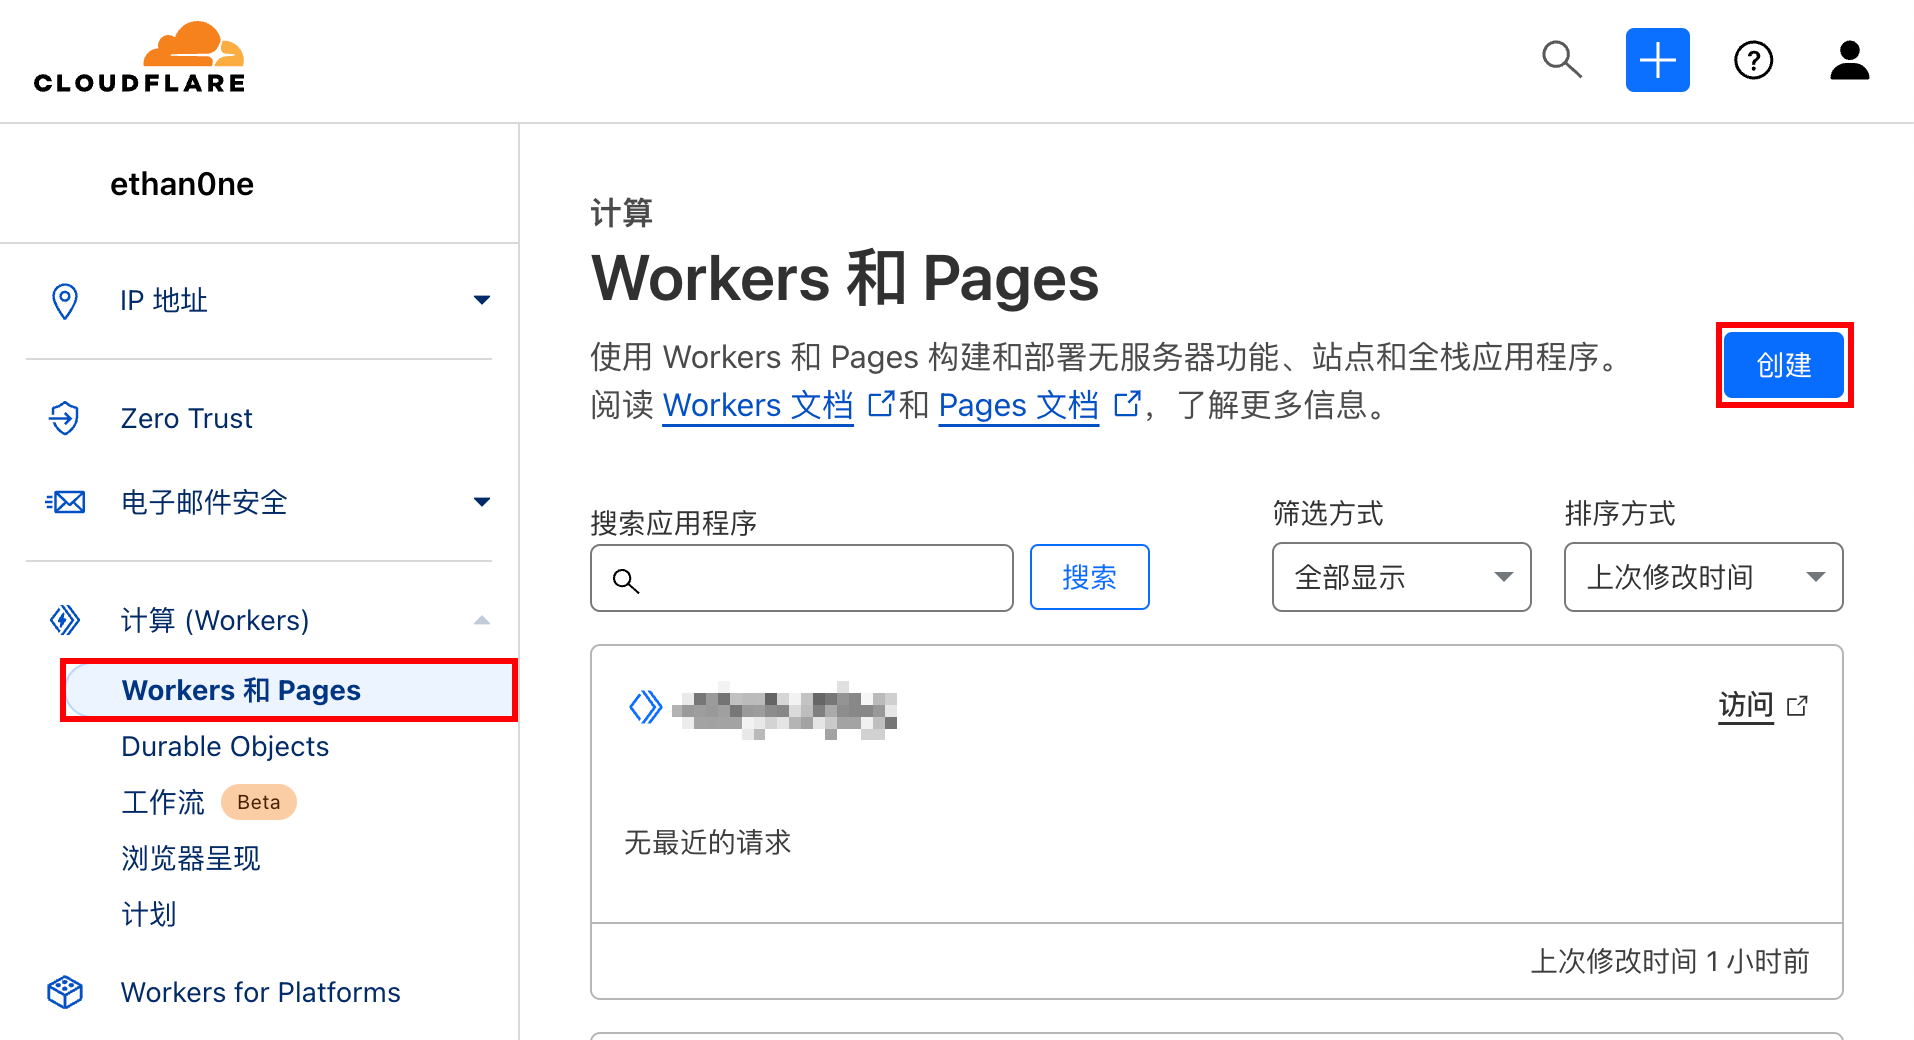The image size is (1914, 1040).
Task: Click the Cloudflare logo
Action: pos(139,58)
